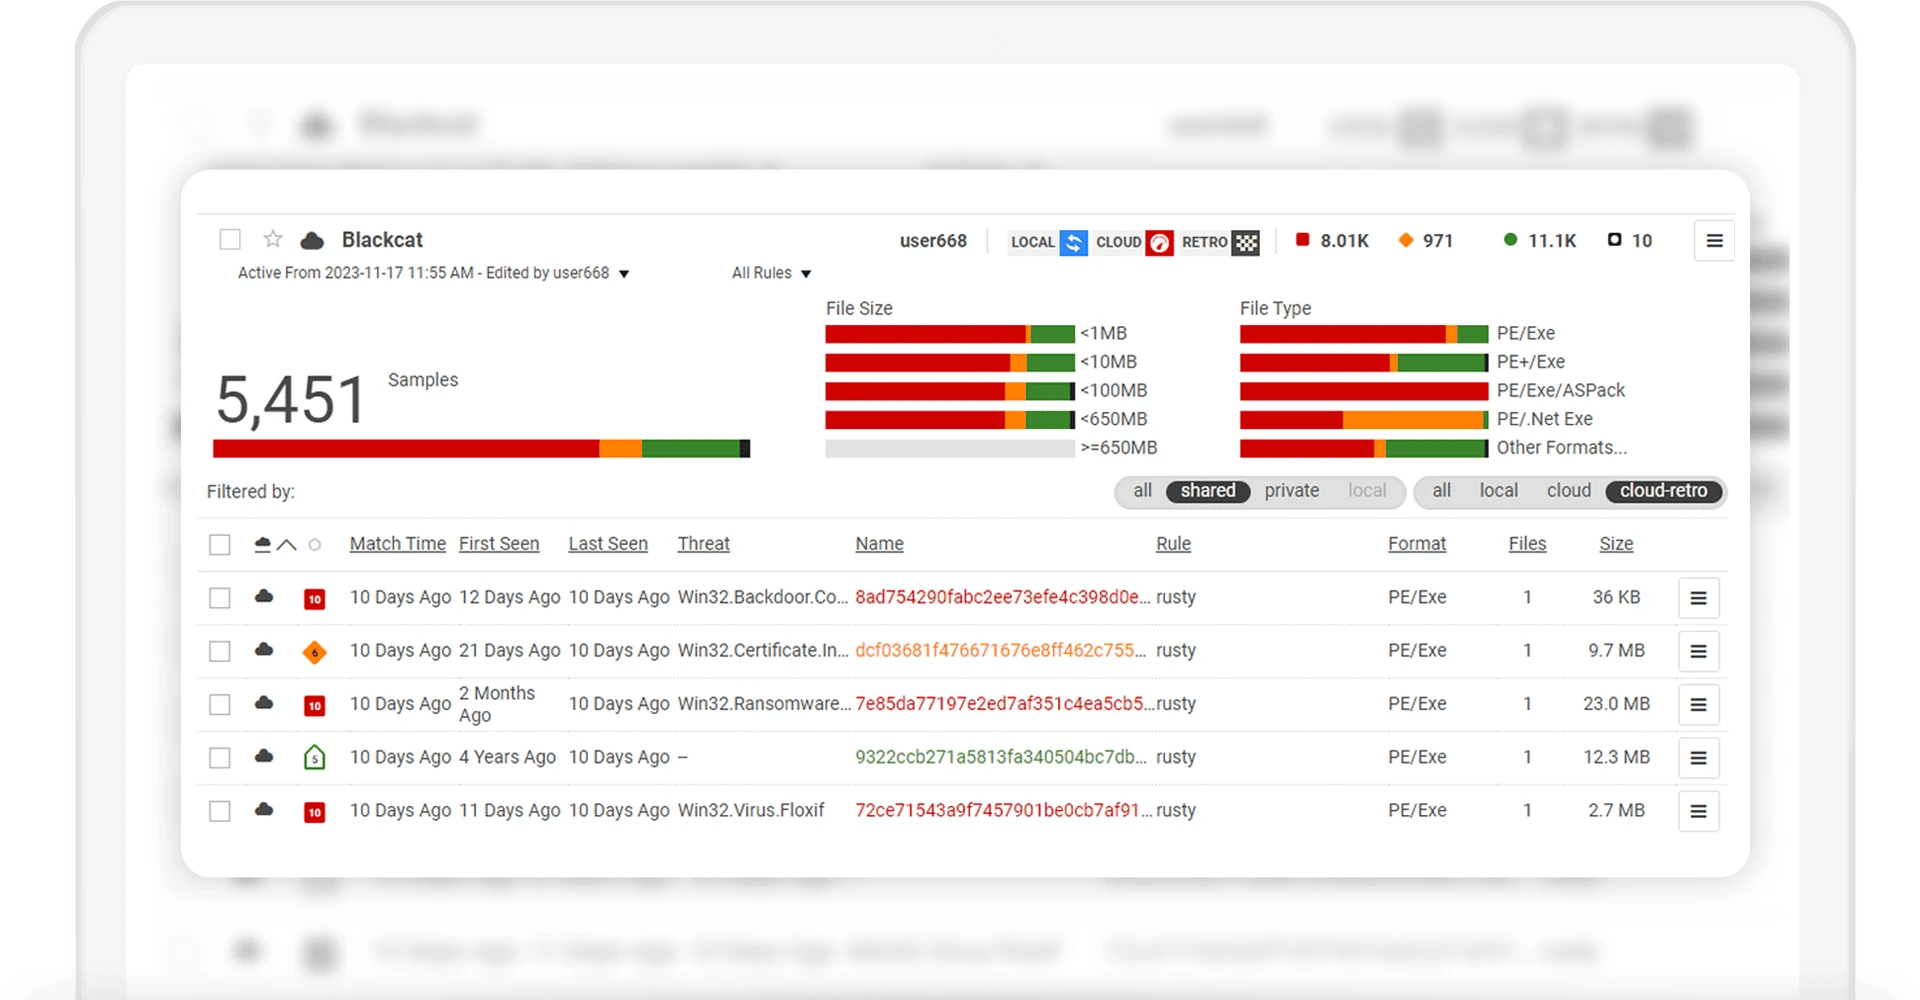Click the sort-direction caret in table header

[x=287, y=545]
